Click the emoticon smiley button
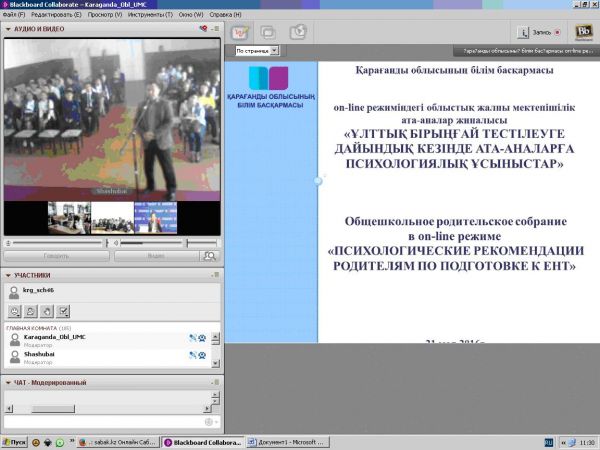600x450 pixels. click(14, 312)
